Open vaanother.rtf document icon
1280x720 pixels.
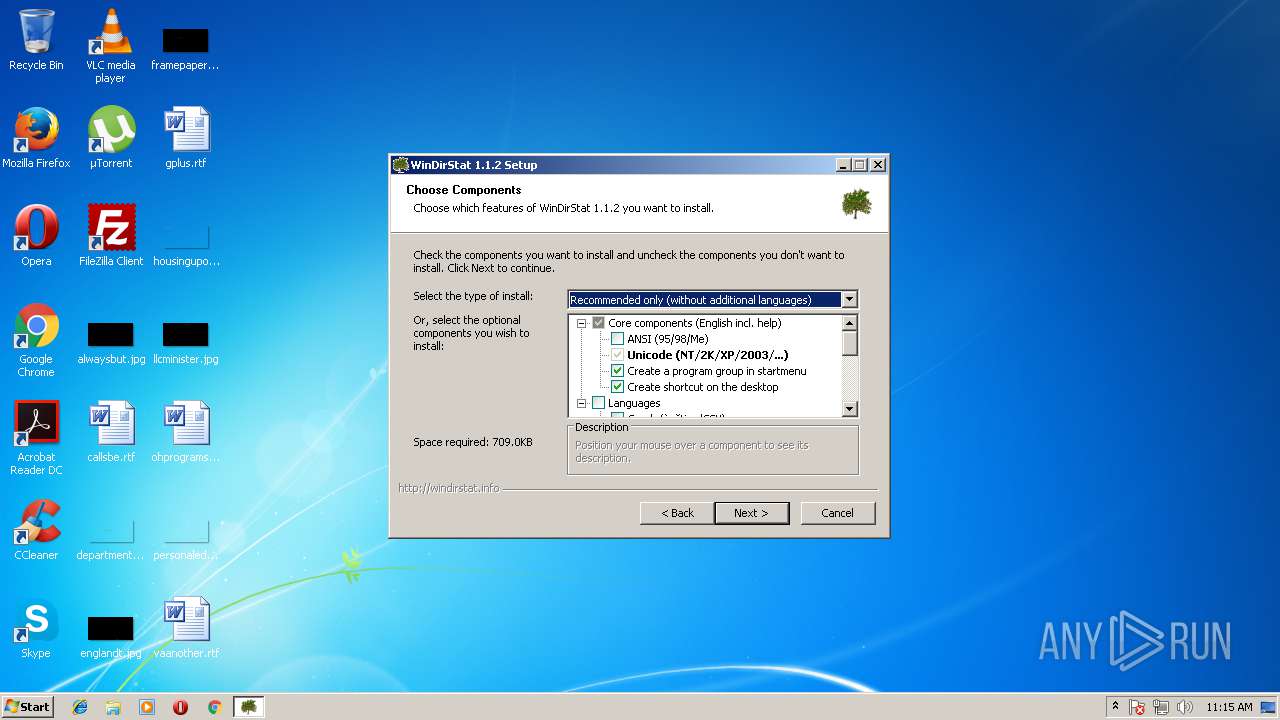186,628
